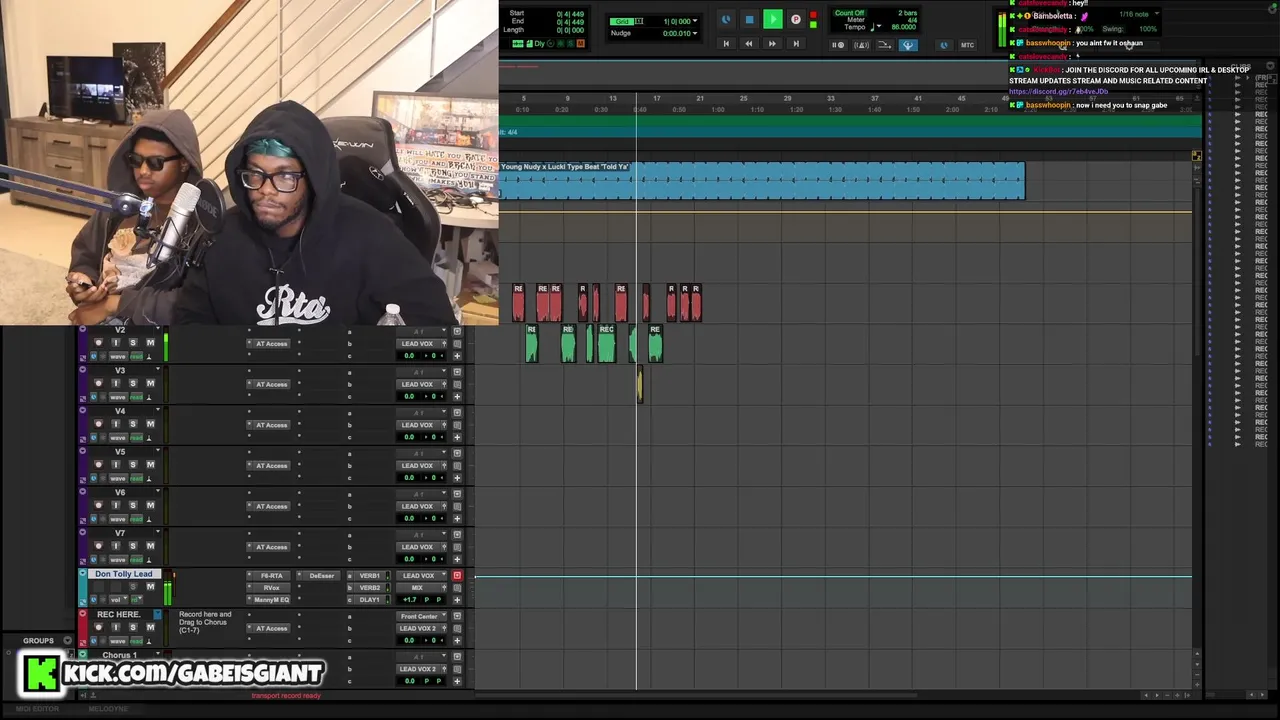The width and height of the screenshot is (1280, 720).
Task: Mute the V6 track
Action: 150,505
